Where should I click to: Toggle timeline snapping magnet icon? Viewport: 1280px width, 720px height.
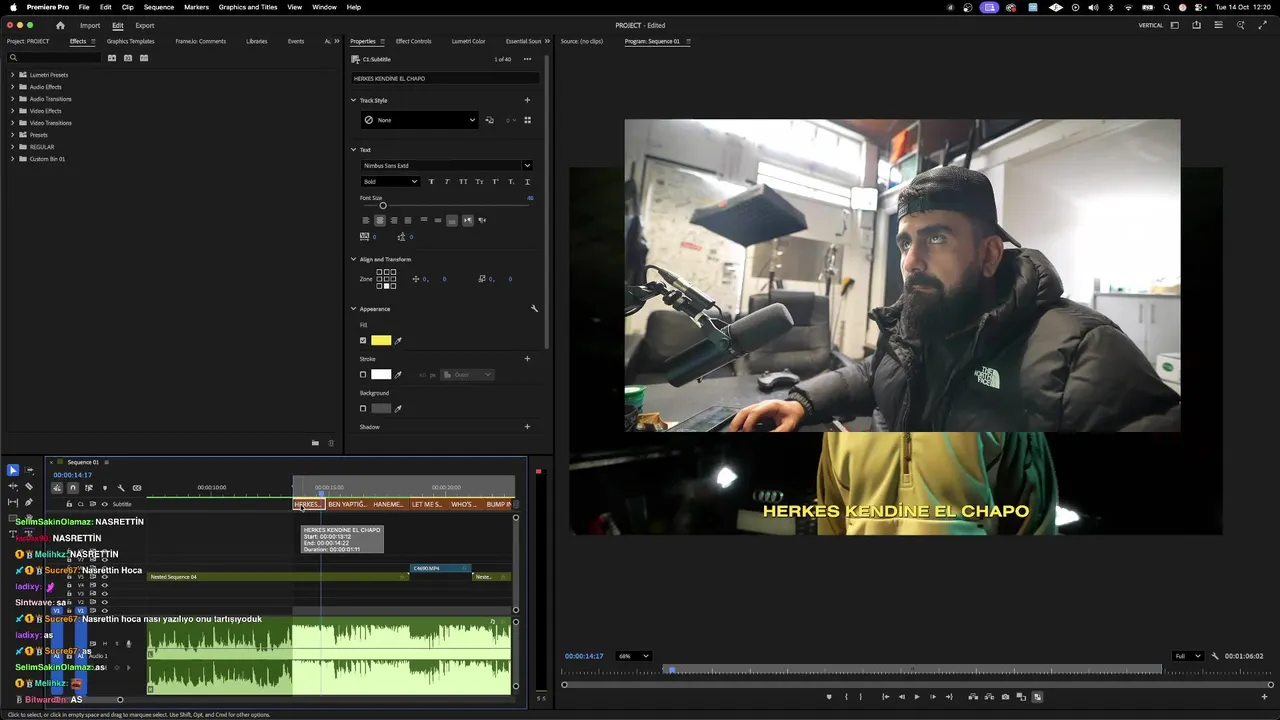click(x=72, y=488)
